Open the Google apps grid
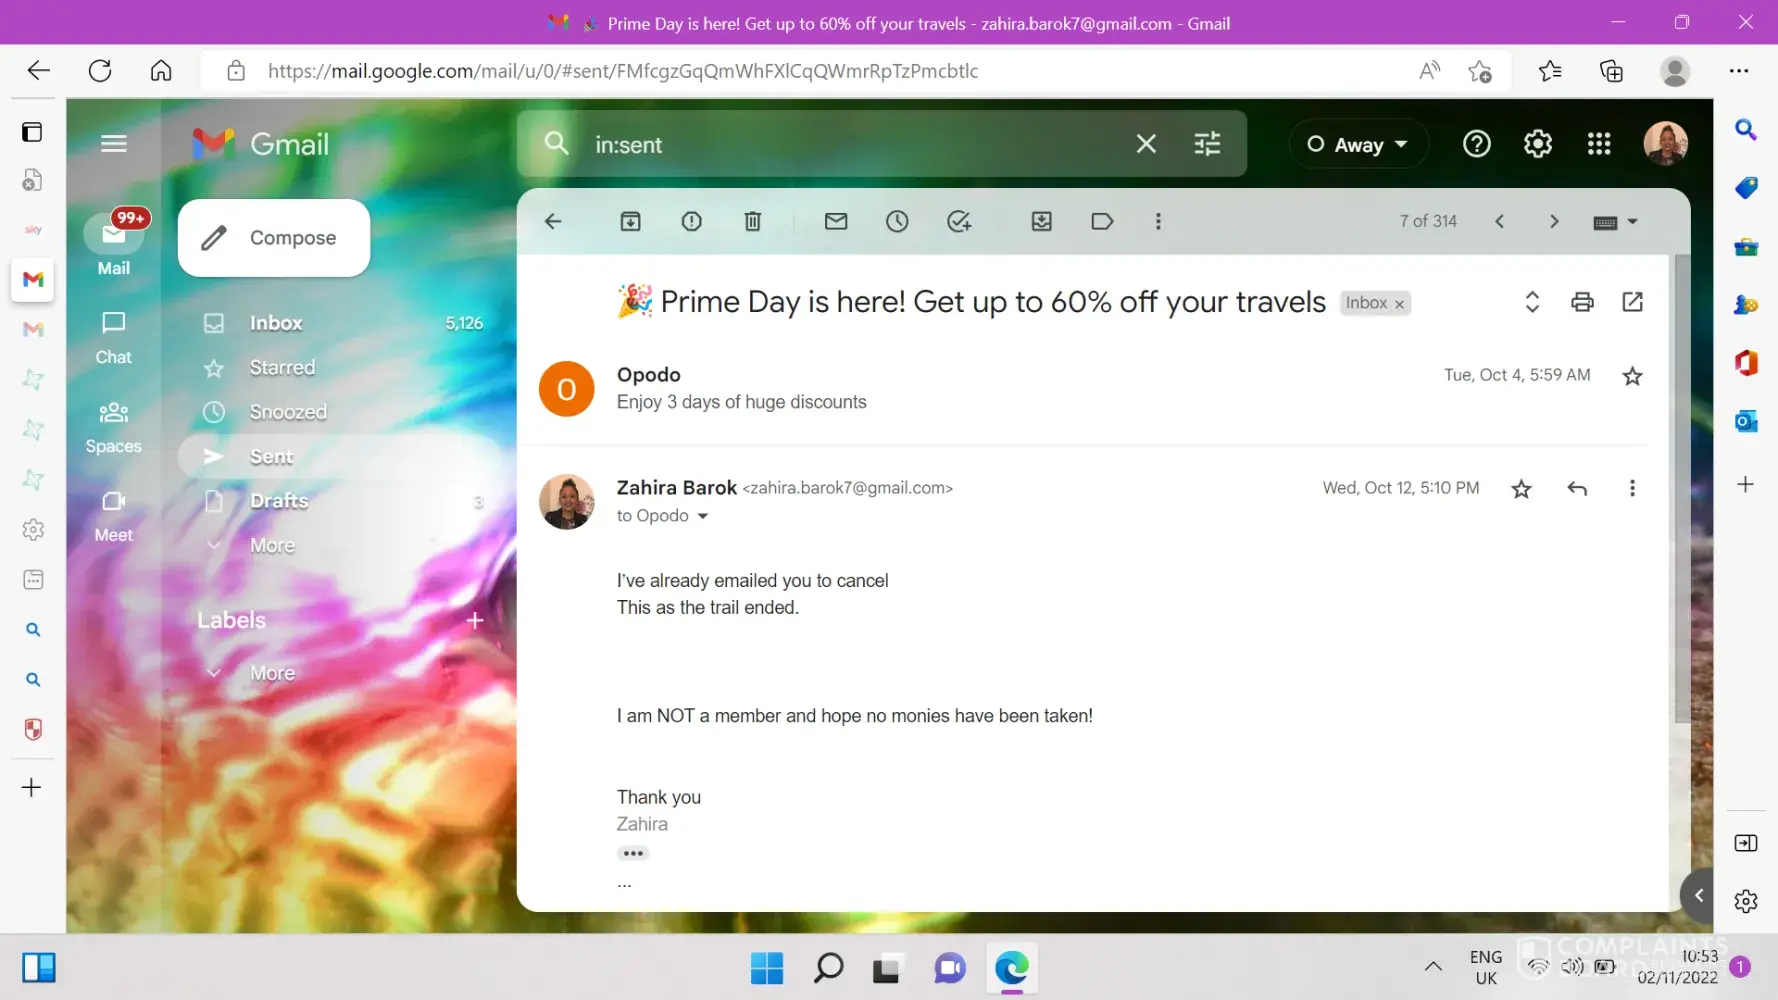Viewport: 1778px width, 1000px height. pyautogui.click(x=1599, y=144)
